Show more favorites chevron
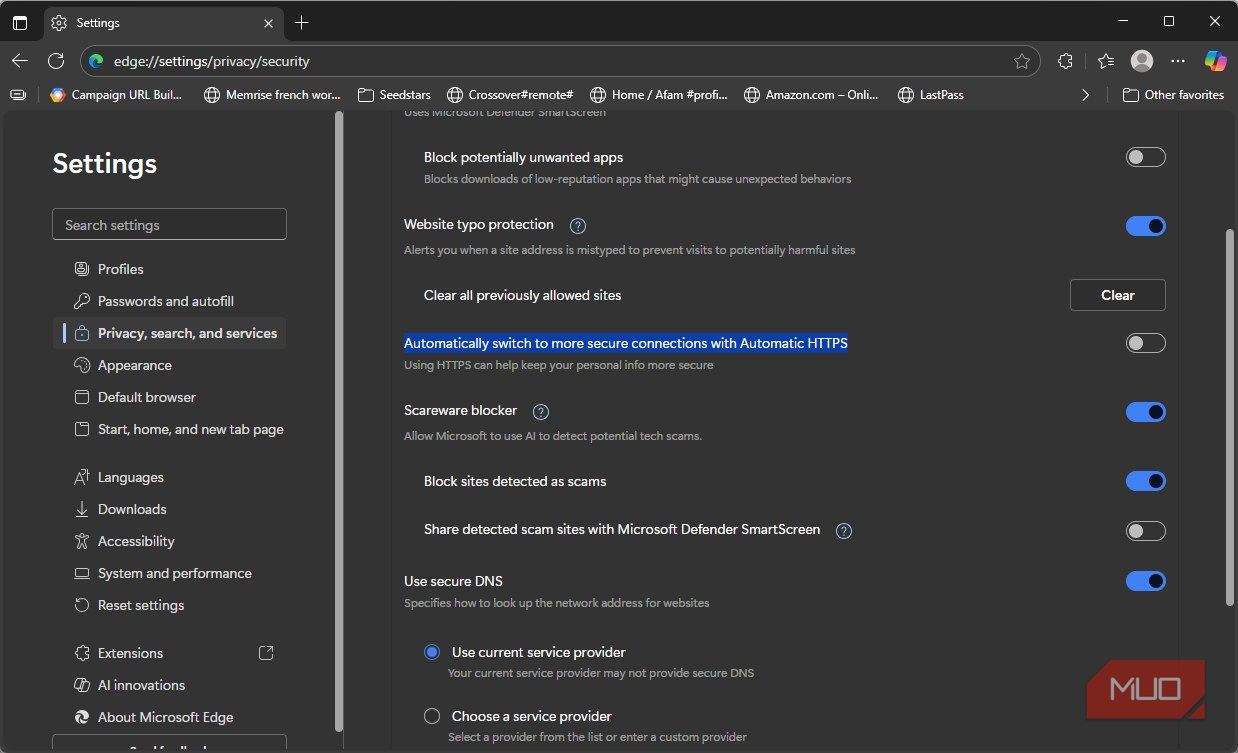Viewport: 1238px width, 753px height. 1086,95
